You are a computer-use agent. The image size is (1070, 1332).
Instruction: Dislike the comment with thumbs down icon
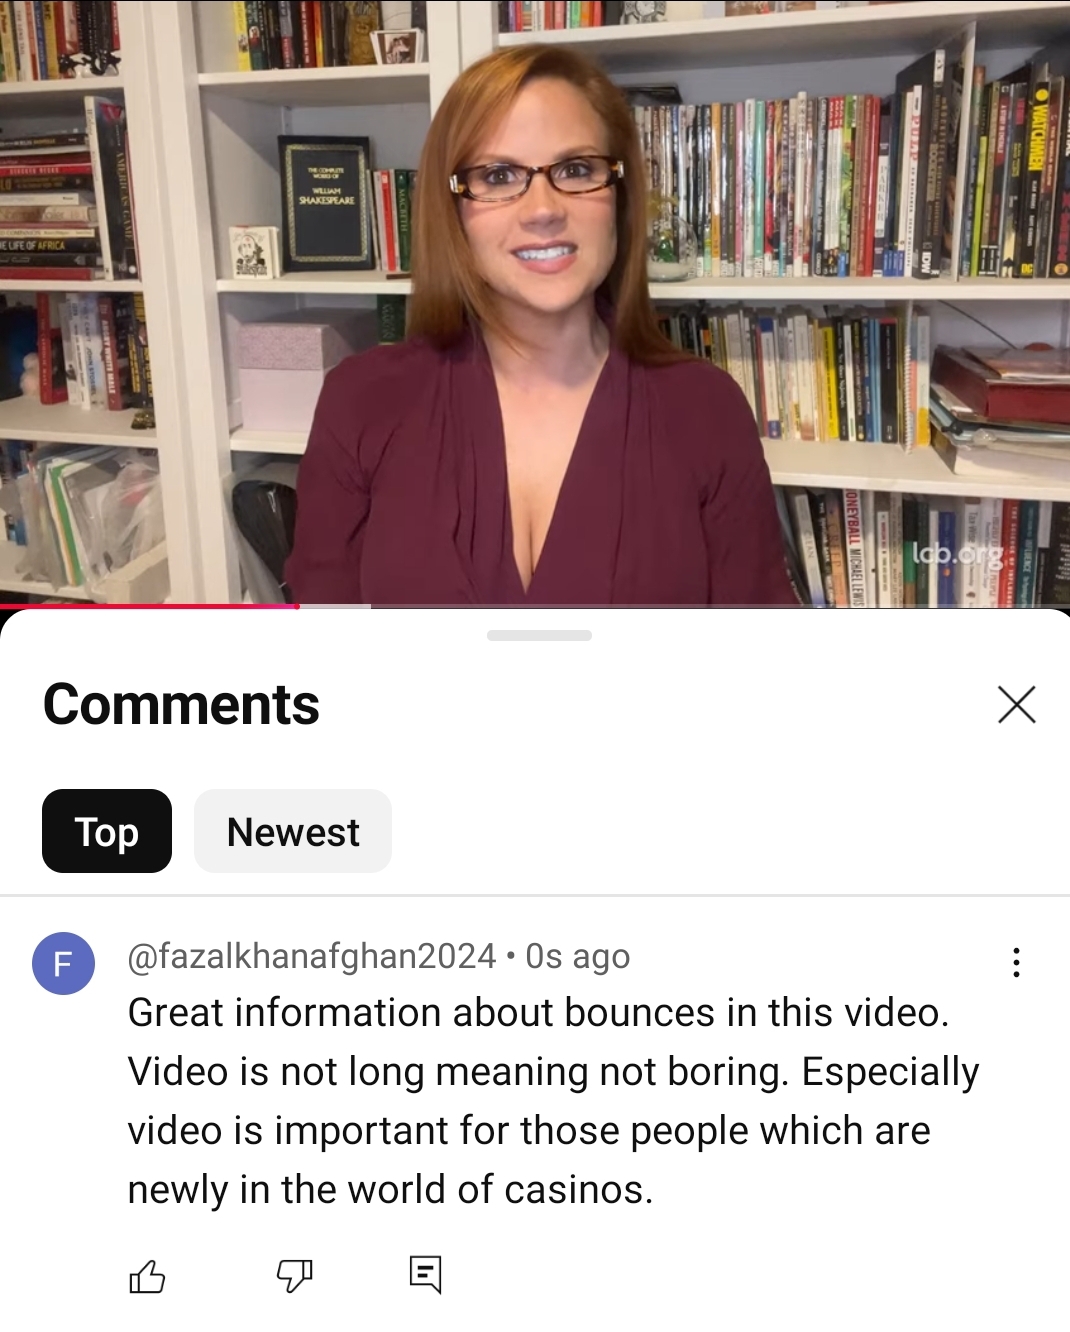[294, 1276]
